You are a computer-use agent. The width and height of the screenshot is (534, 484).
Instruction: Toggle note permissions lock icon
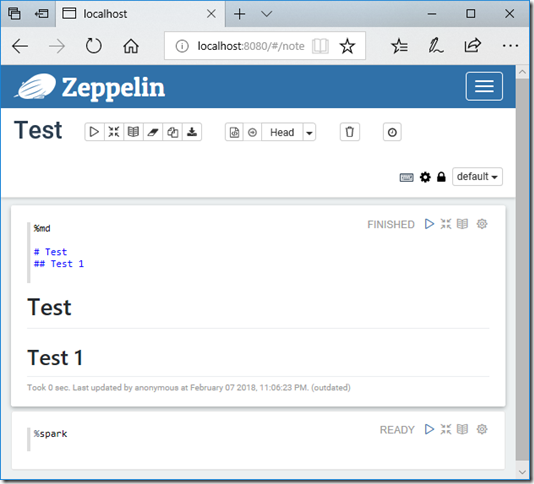click(441, 177)
